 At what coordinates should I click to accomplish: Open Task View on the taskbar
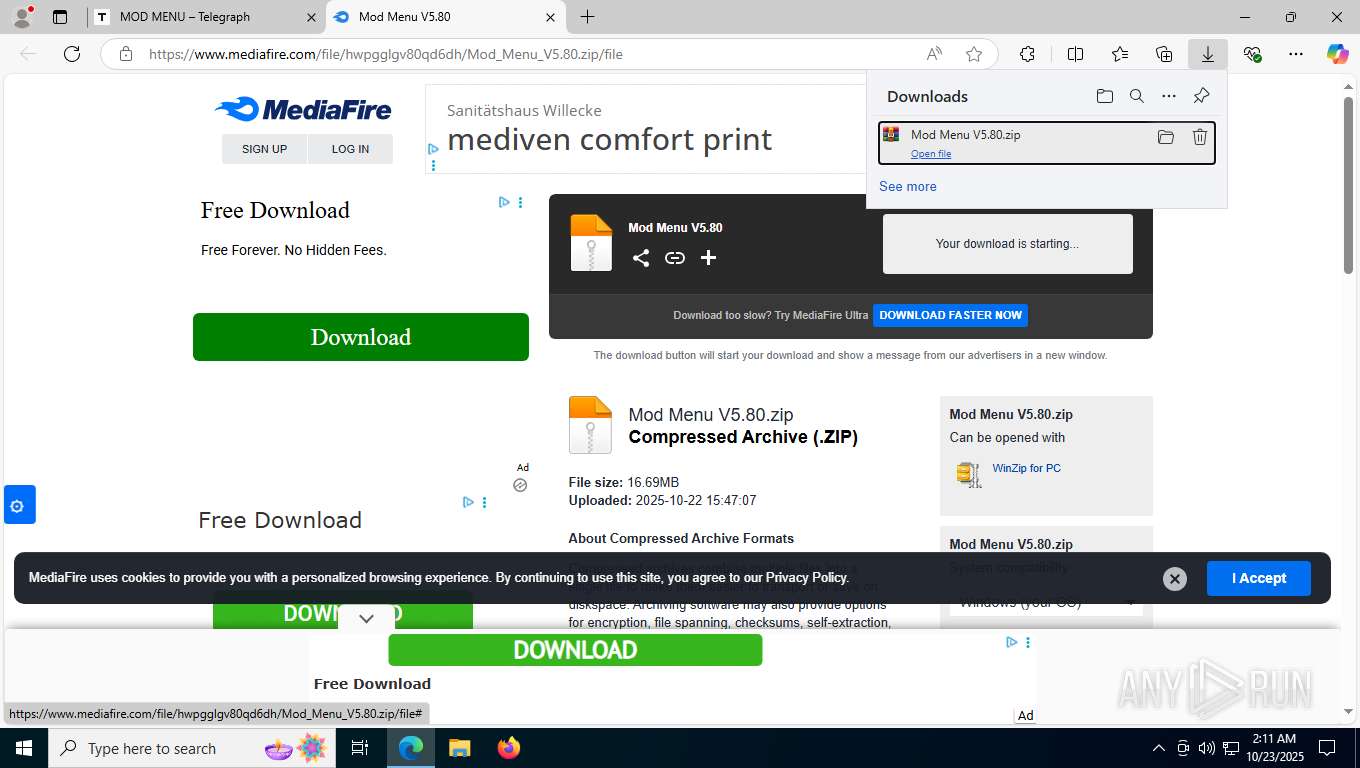point(360,748)
